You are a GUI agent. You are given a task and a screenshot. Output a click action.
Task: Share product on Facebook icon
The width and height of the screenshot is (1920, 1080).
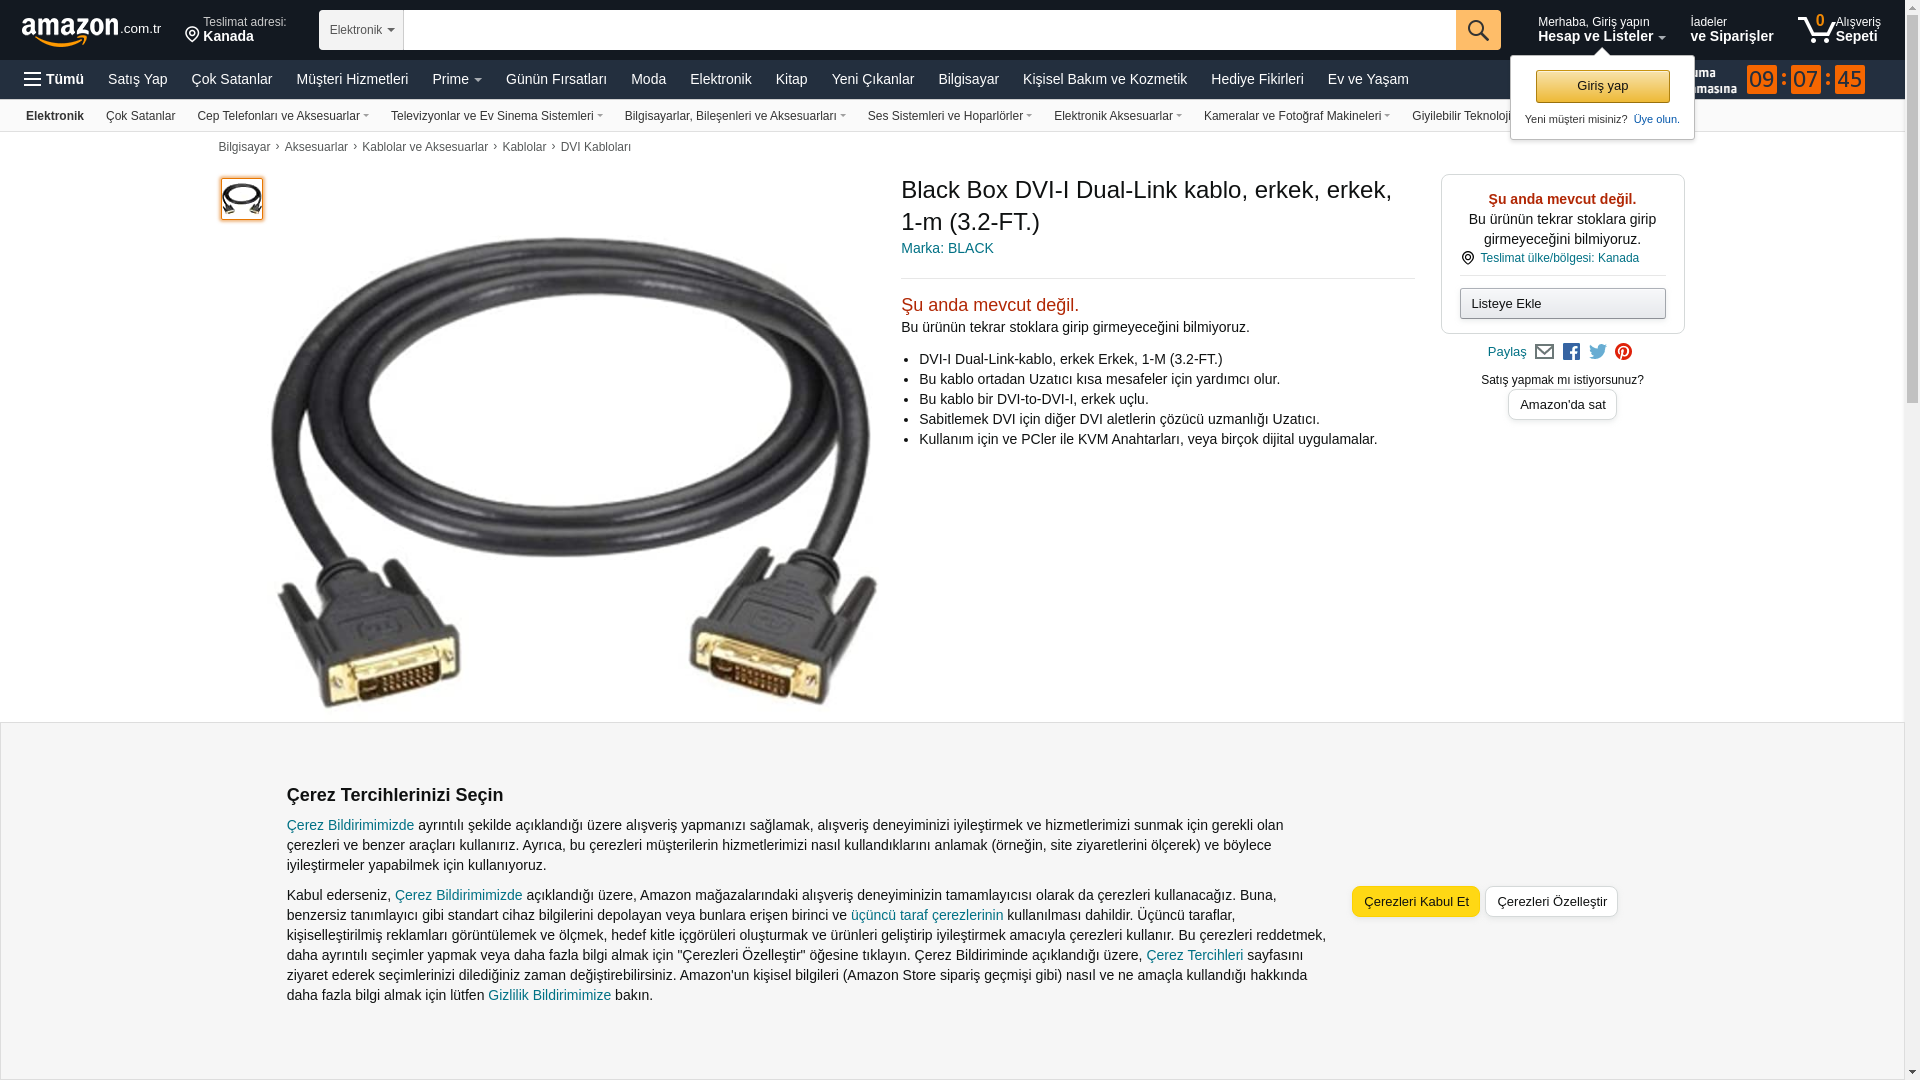coord(1571,352)
